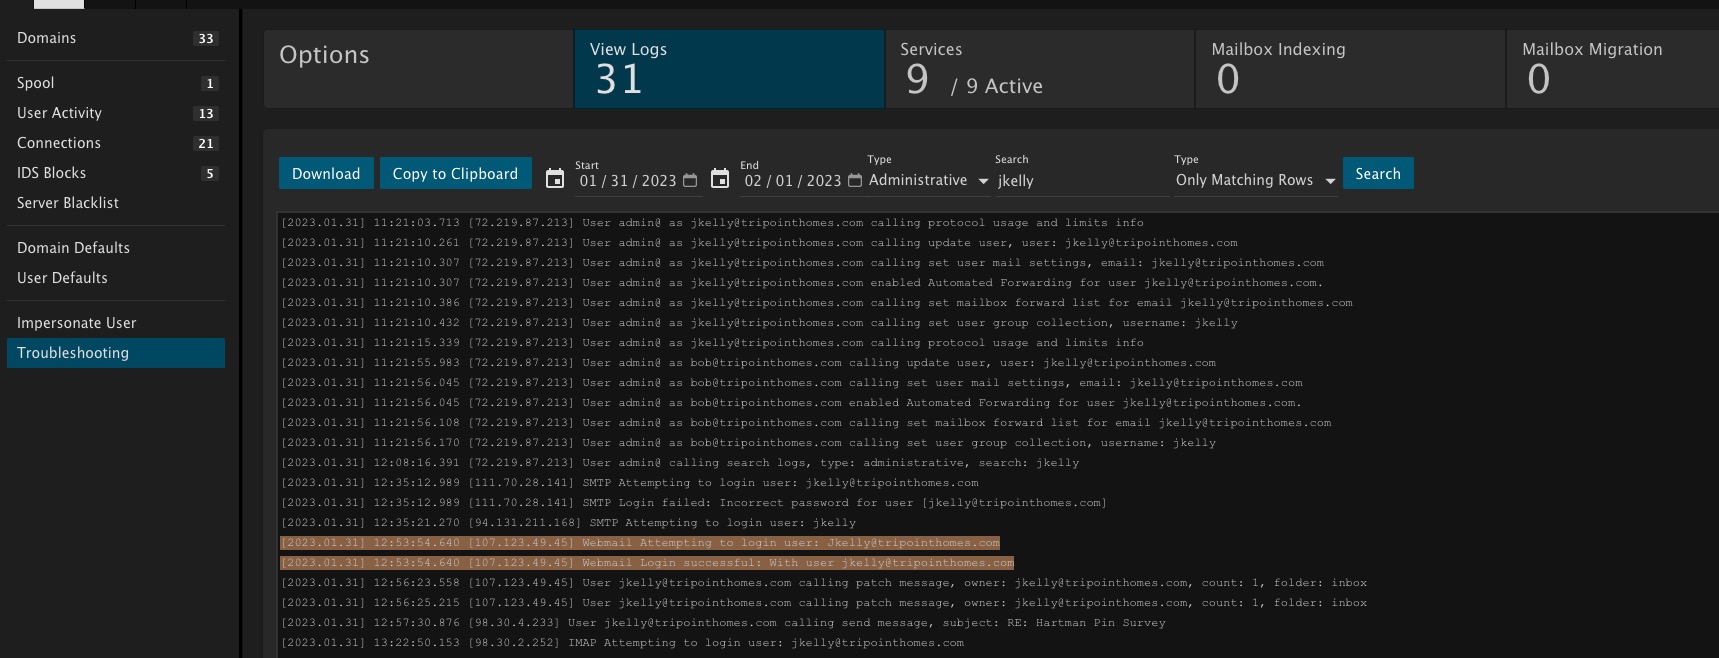Open the small date picker inside Start field
1719x658 pixels.
(x=690, y=181)
